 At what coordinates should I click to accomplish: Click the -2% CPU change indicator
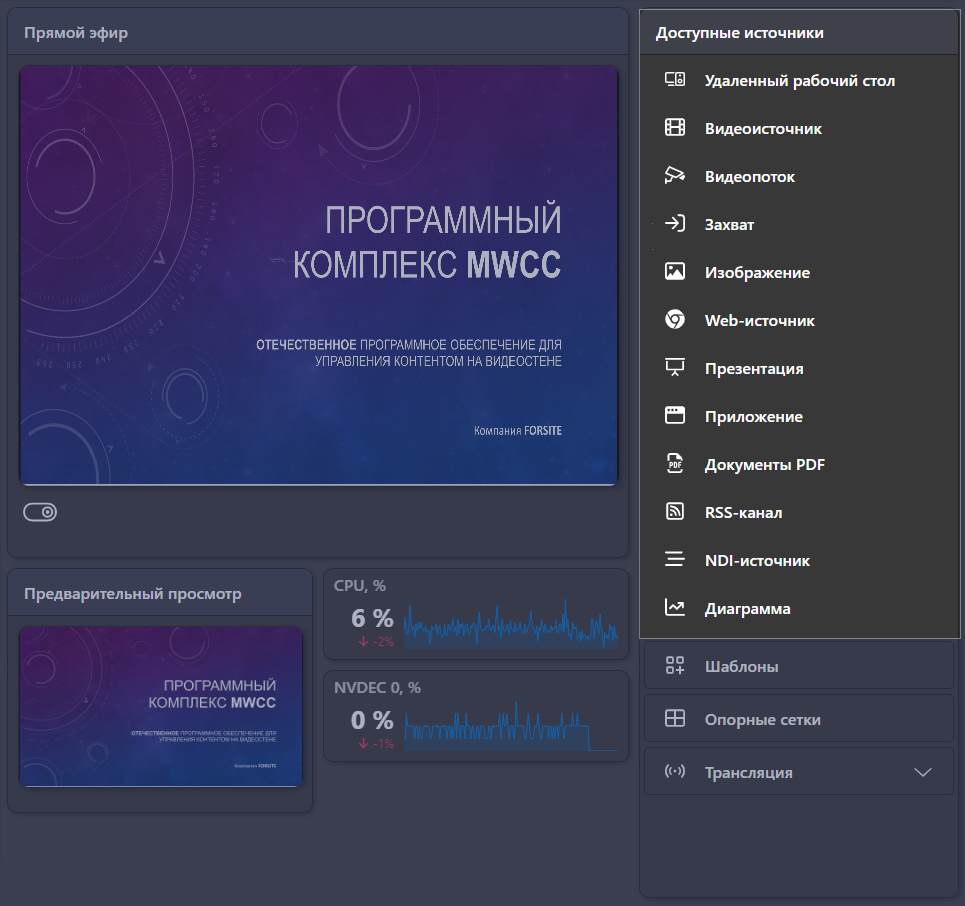(376, 641)
